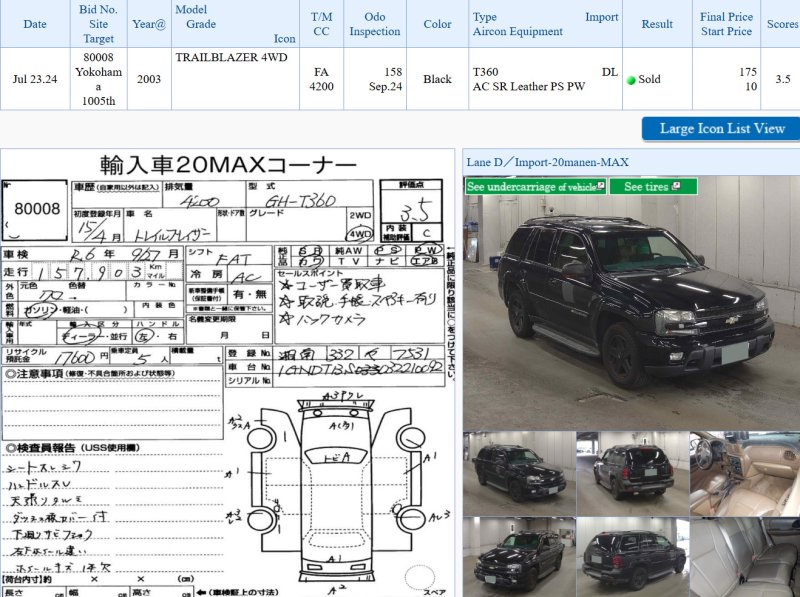800x597 pixels.
Task: Open the rear three-quarter lower thumbnail
Action: tap(630, 556)
